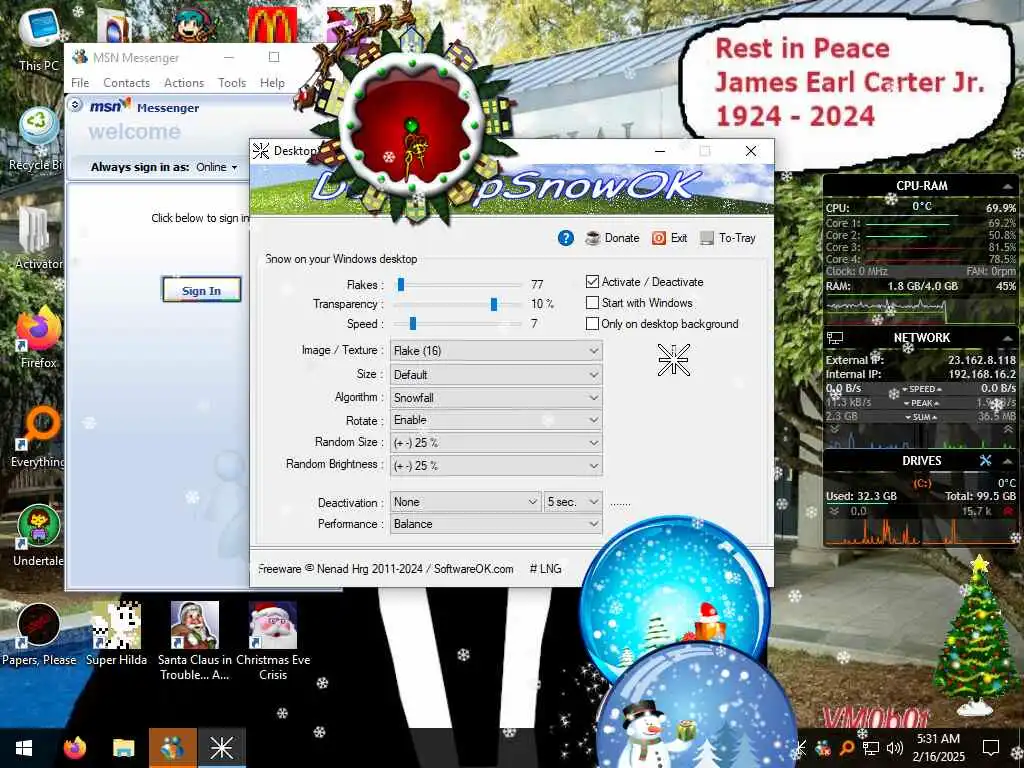Open Contacts menu in MSN Messenger
This screenshot has width=1024, height=768.
(126, 83)
